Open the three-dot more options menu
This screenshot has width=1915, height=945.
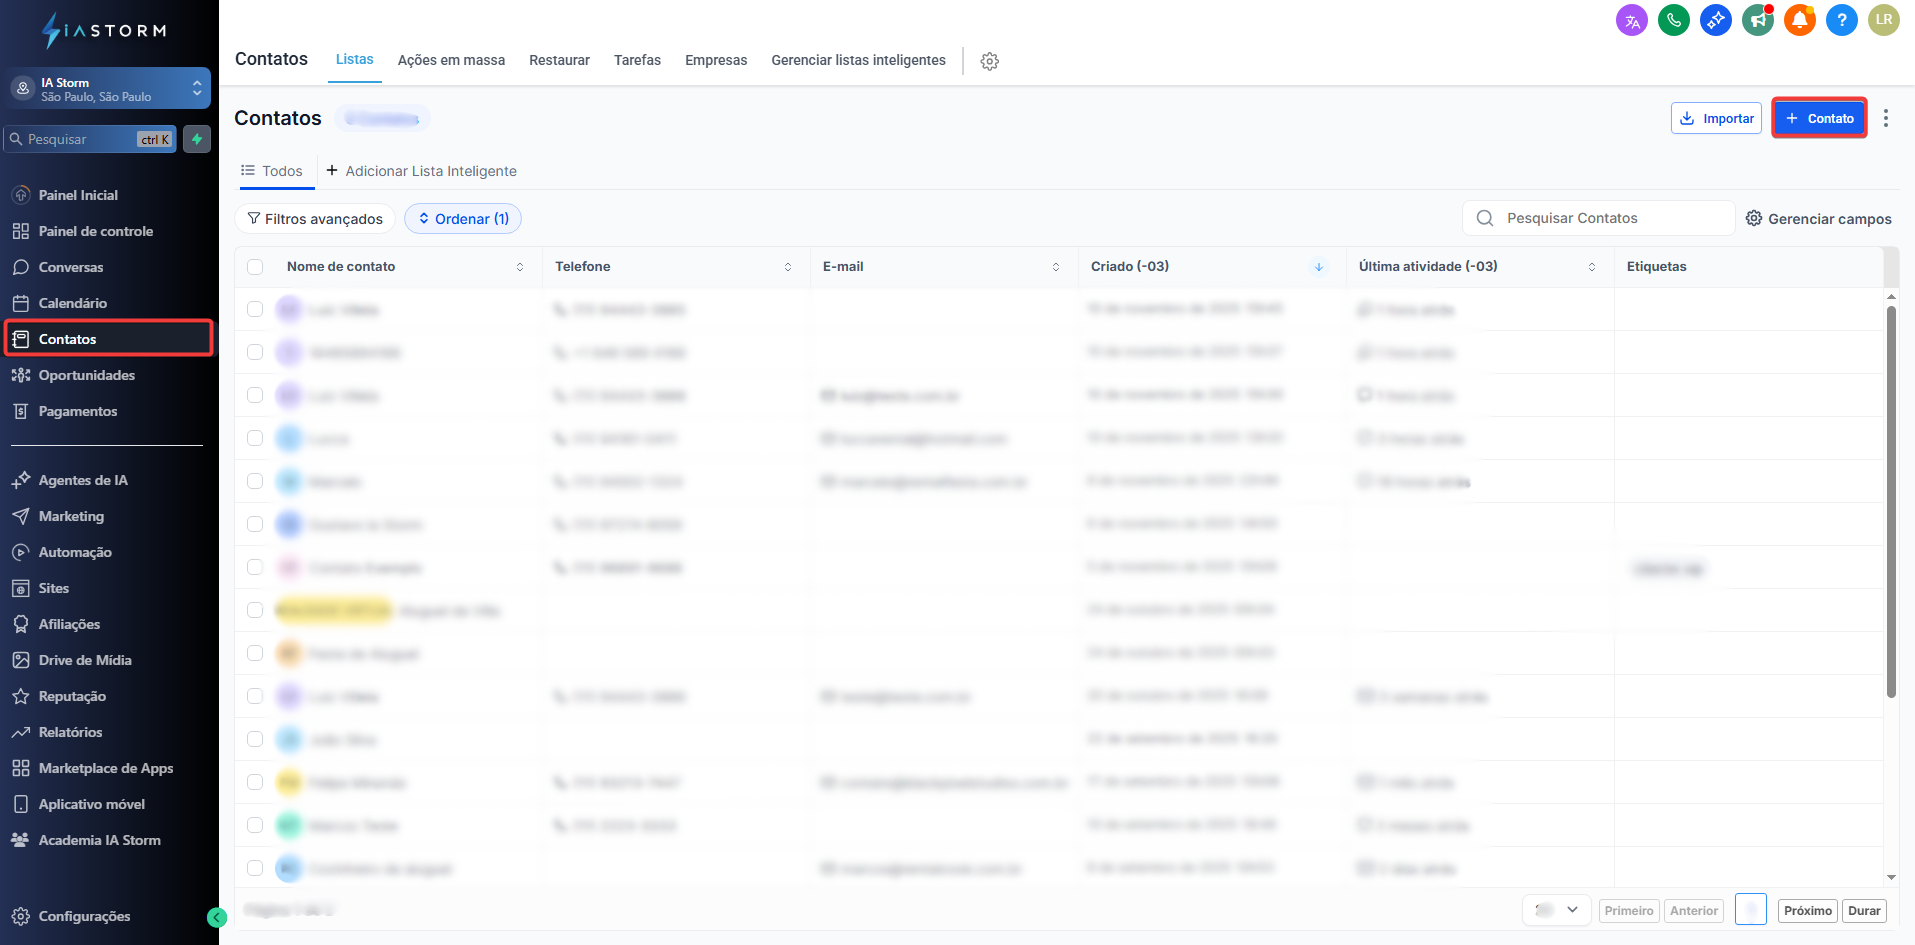pos(1886,118)
